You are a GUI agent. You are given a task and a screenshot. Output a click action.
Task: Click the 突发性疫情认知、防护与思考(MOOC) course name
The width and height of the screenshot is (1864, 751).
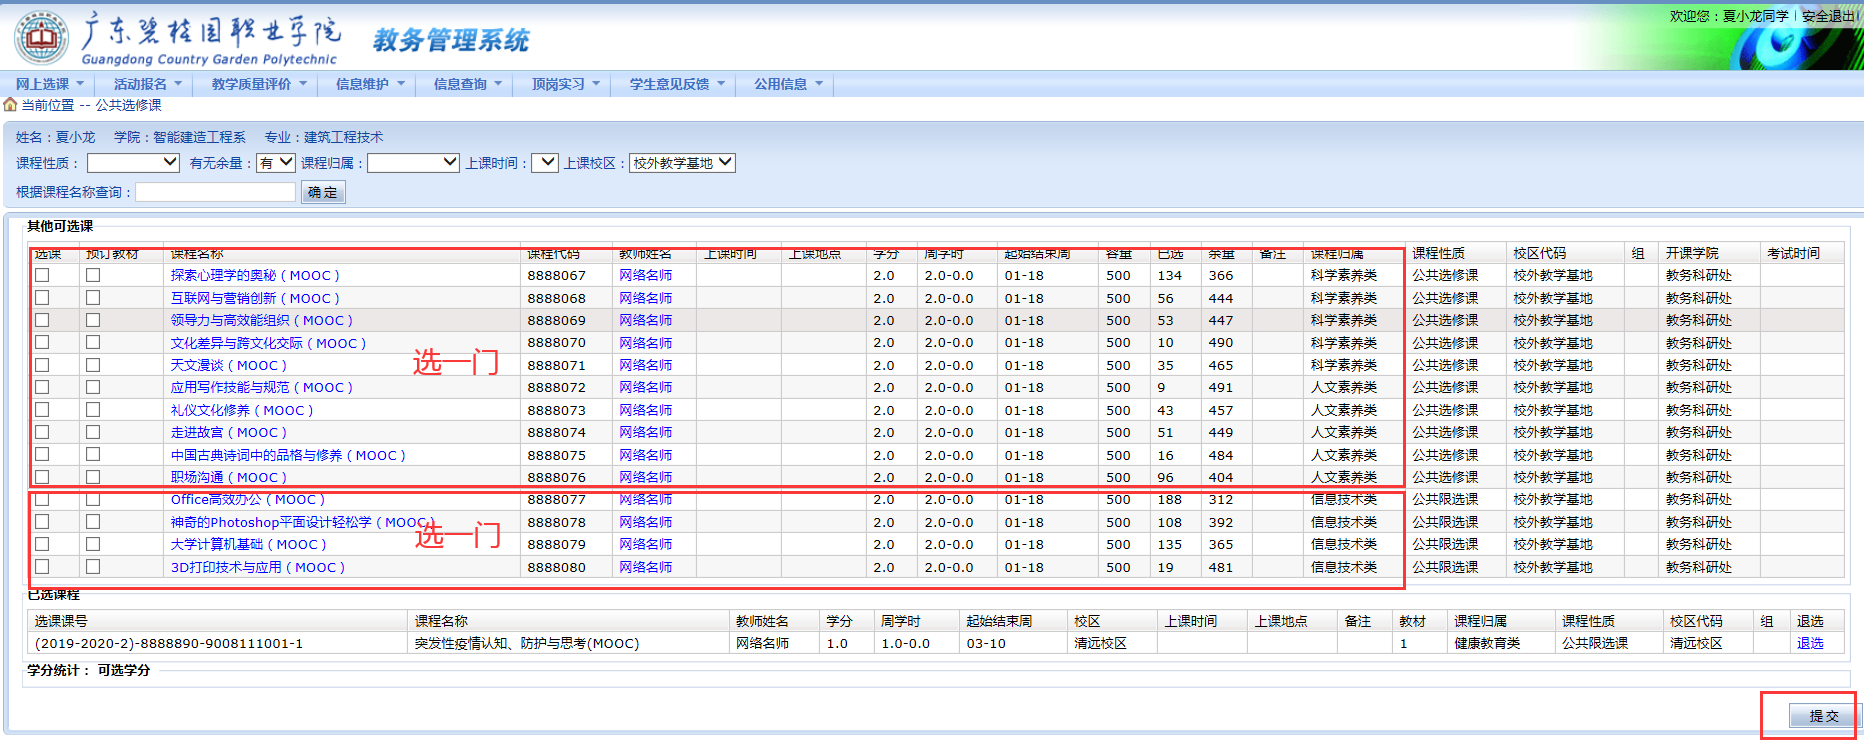(527, 644)
